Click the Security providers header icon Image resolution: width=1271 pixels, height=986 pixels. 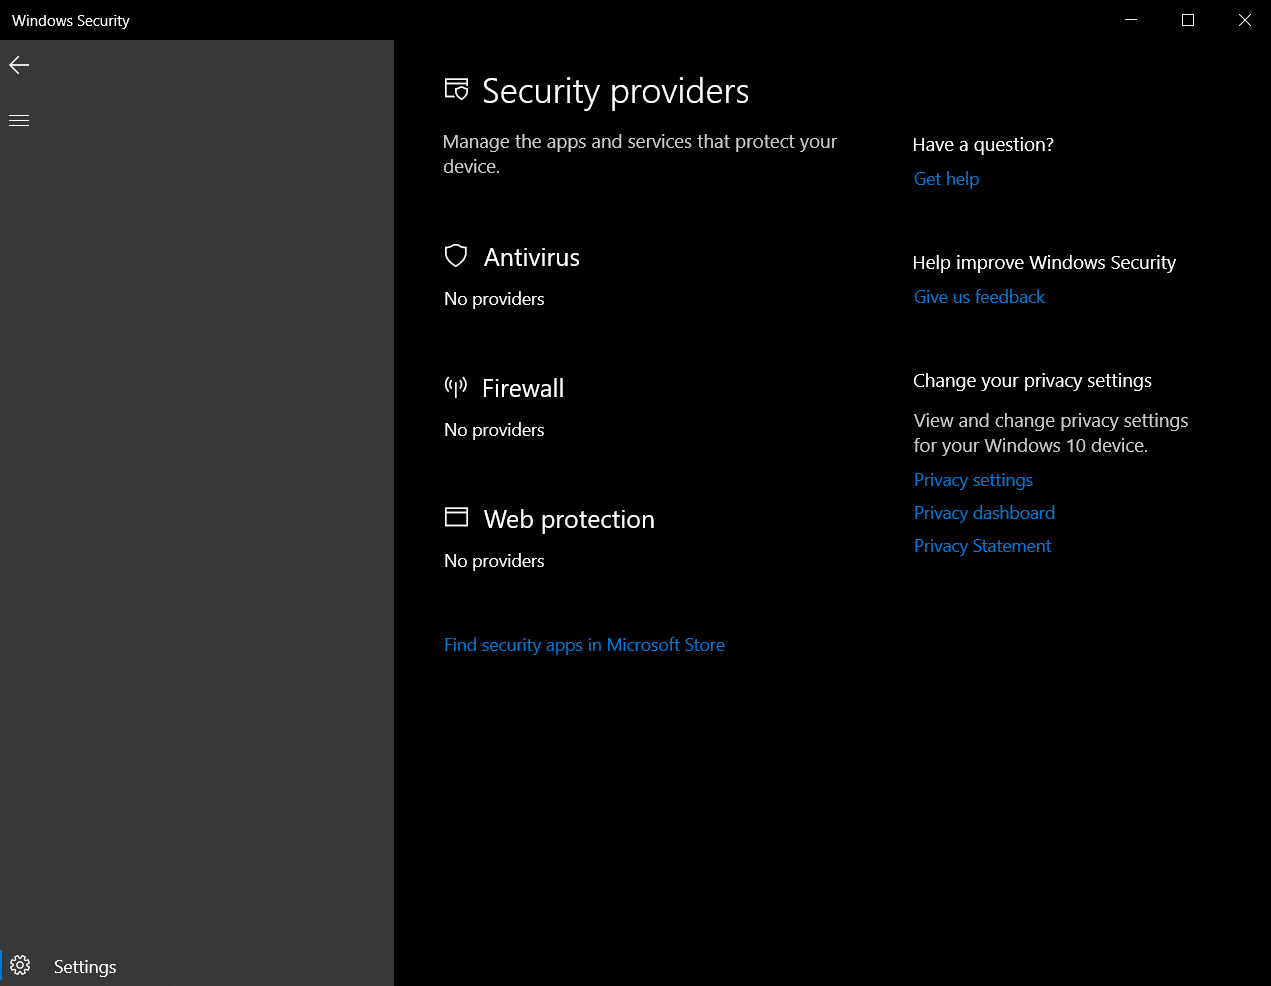456,90
